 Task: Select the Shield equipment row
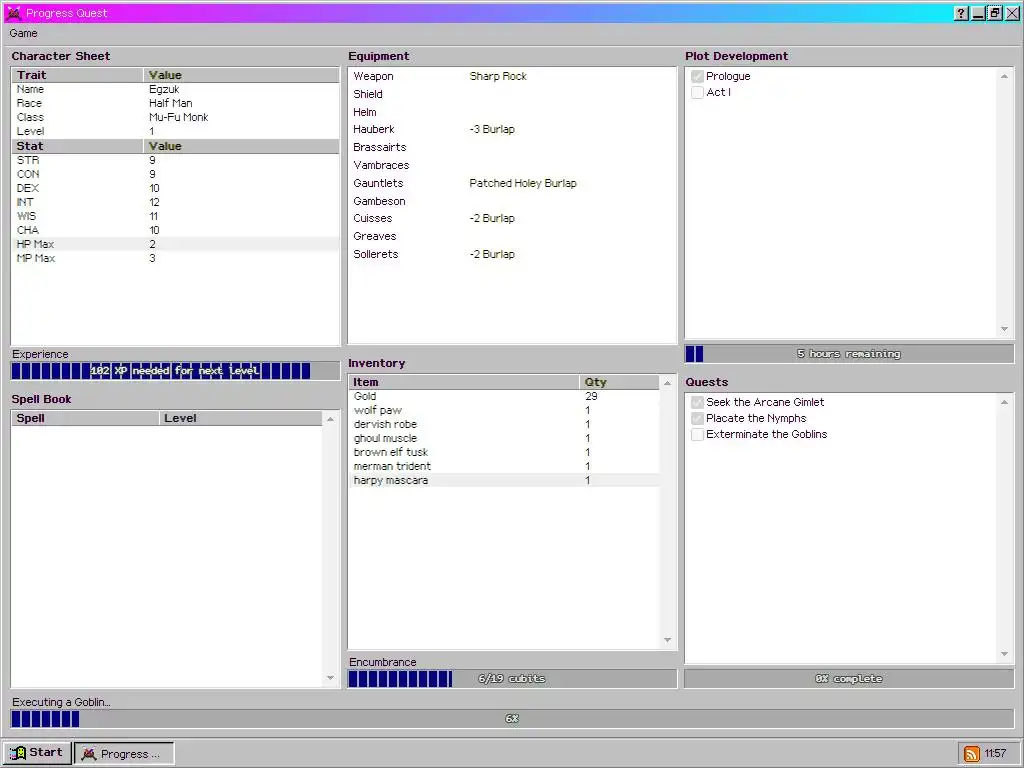point(512,94)
